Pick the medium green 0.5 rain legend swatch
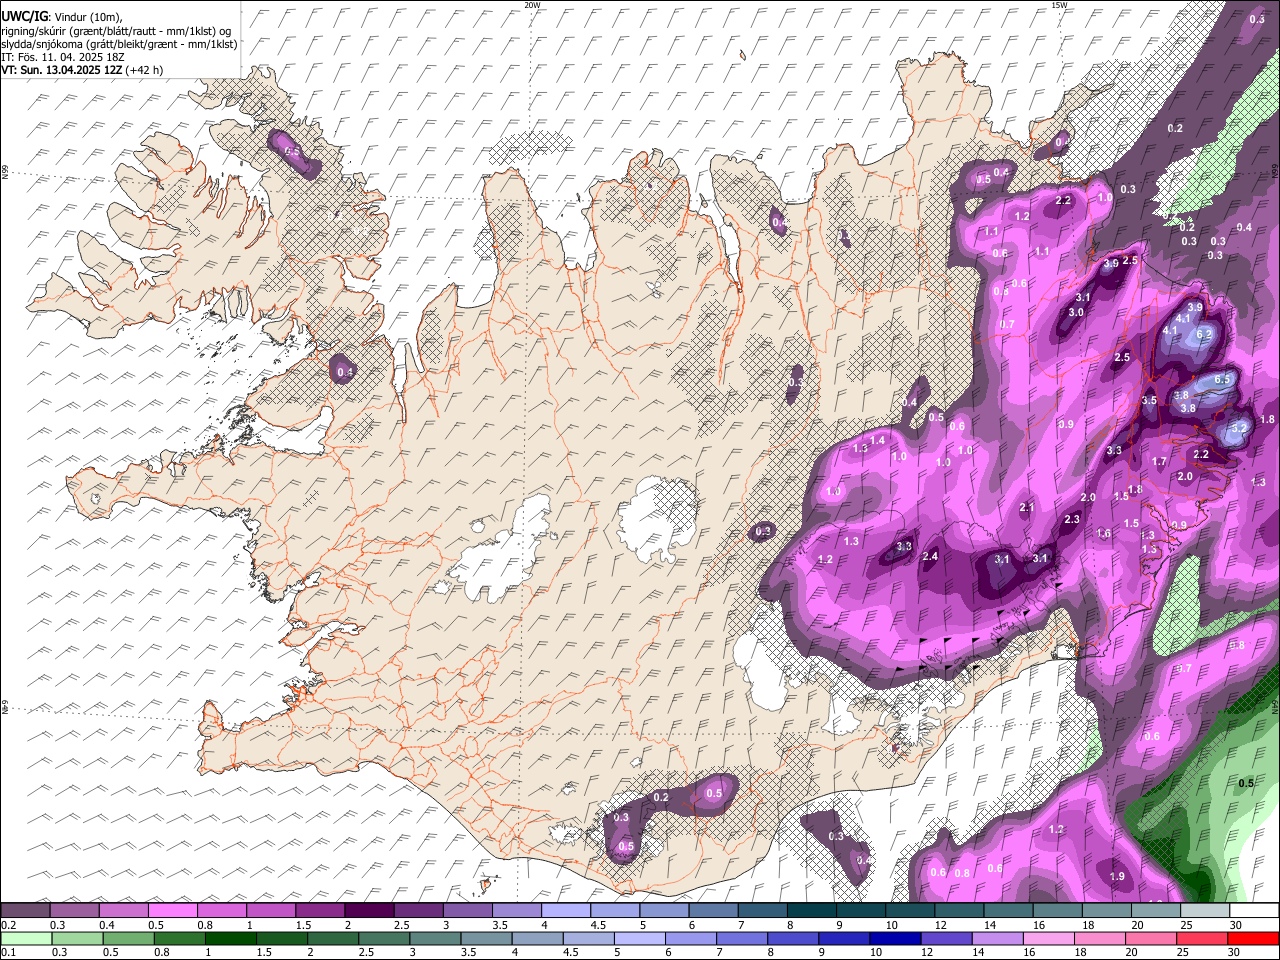Viewport: 1280px width, 960px height. [128, 938]
